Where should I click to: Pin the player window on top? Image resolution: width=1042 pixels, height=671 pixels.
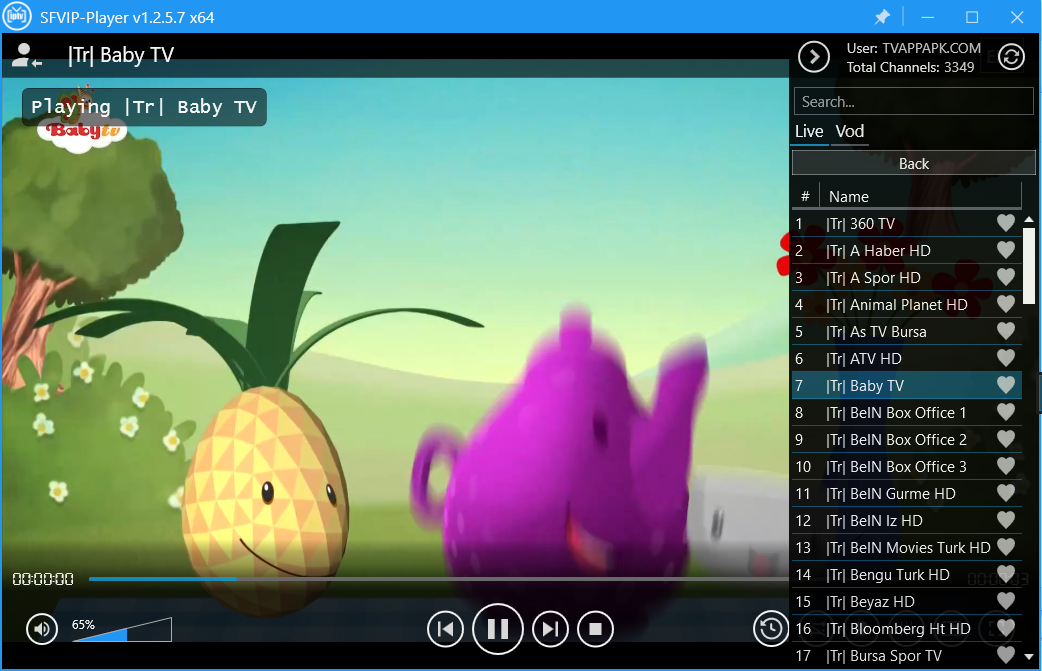click(x=882, y=18)
